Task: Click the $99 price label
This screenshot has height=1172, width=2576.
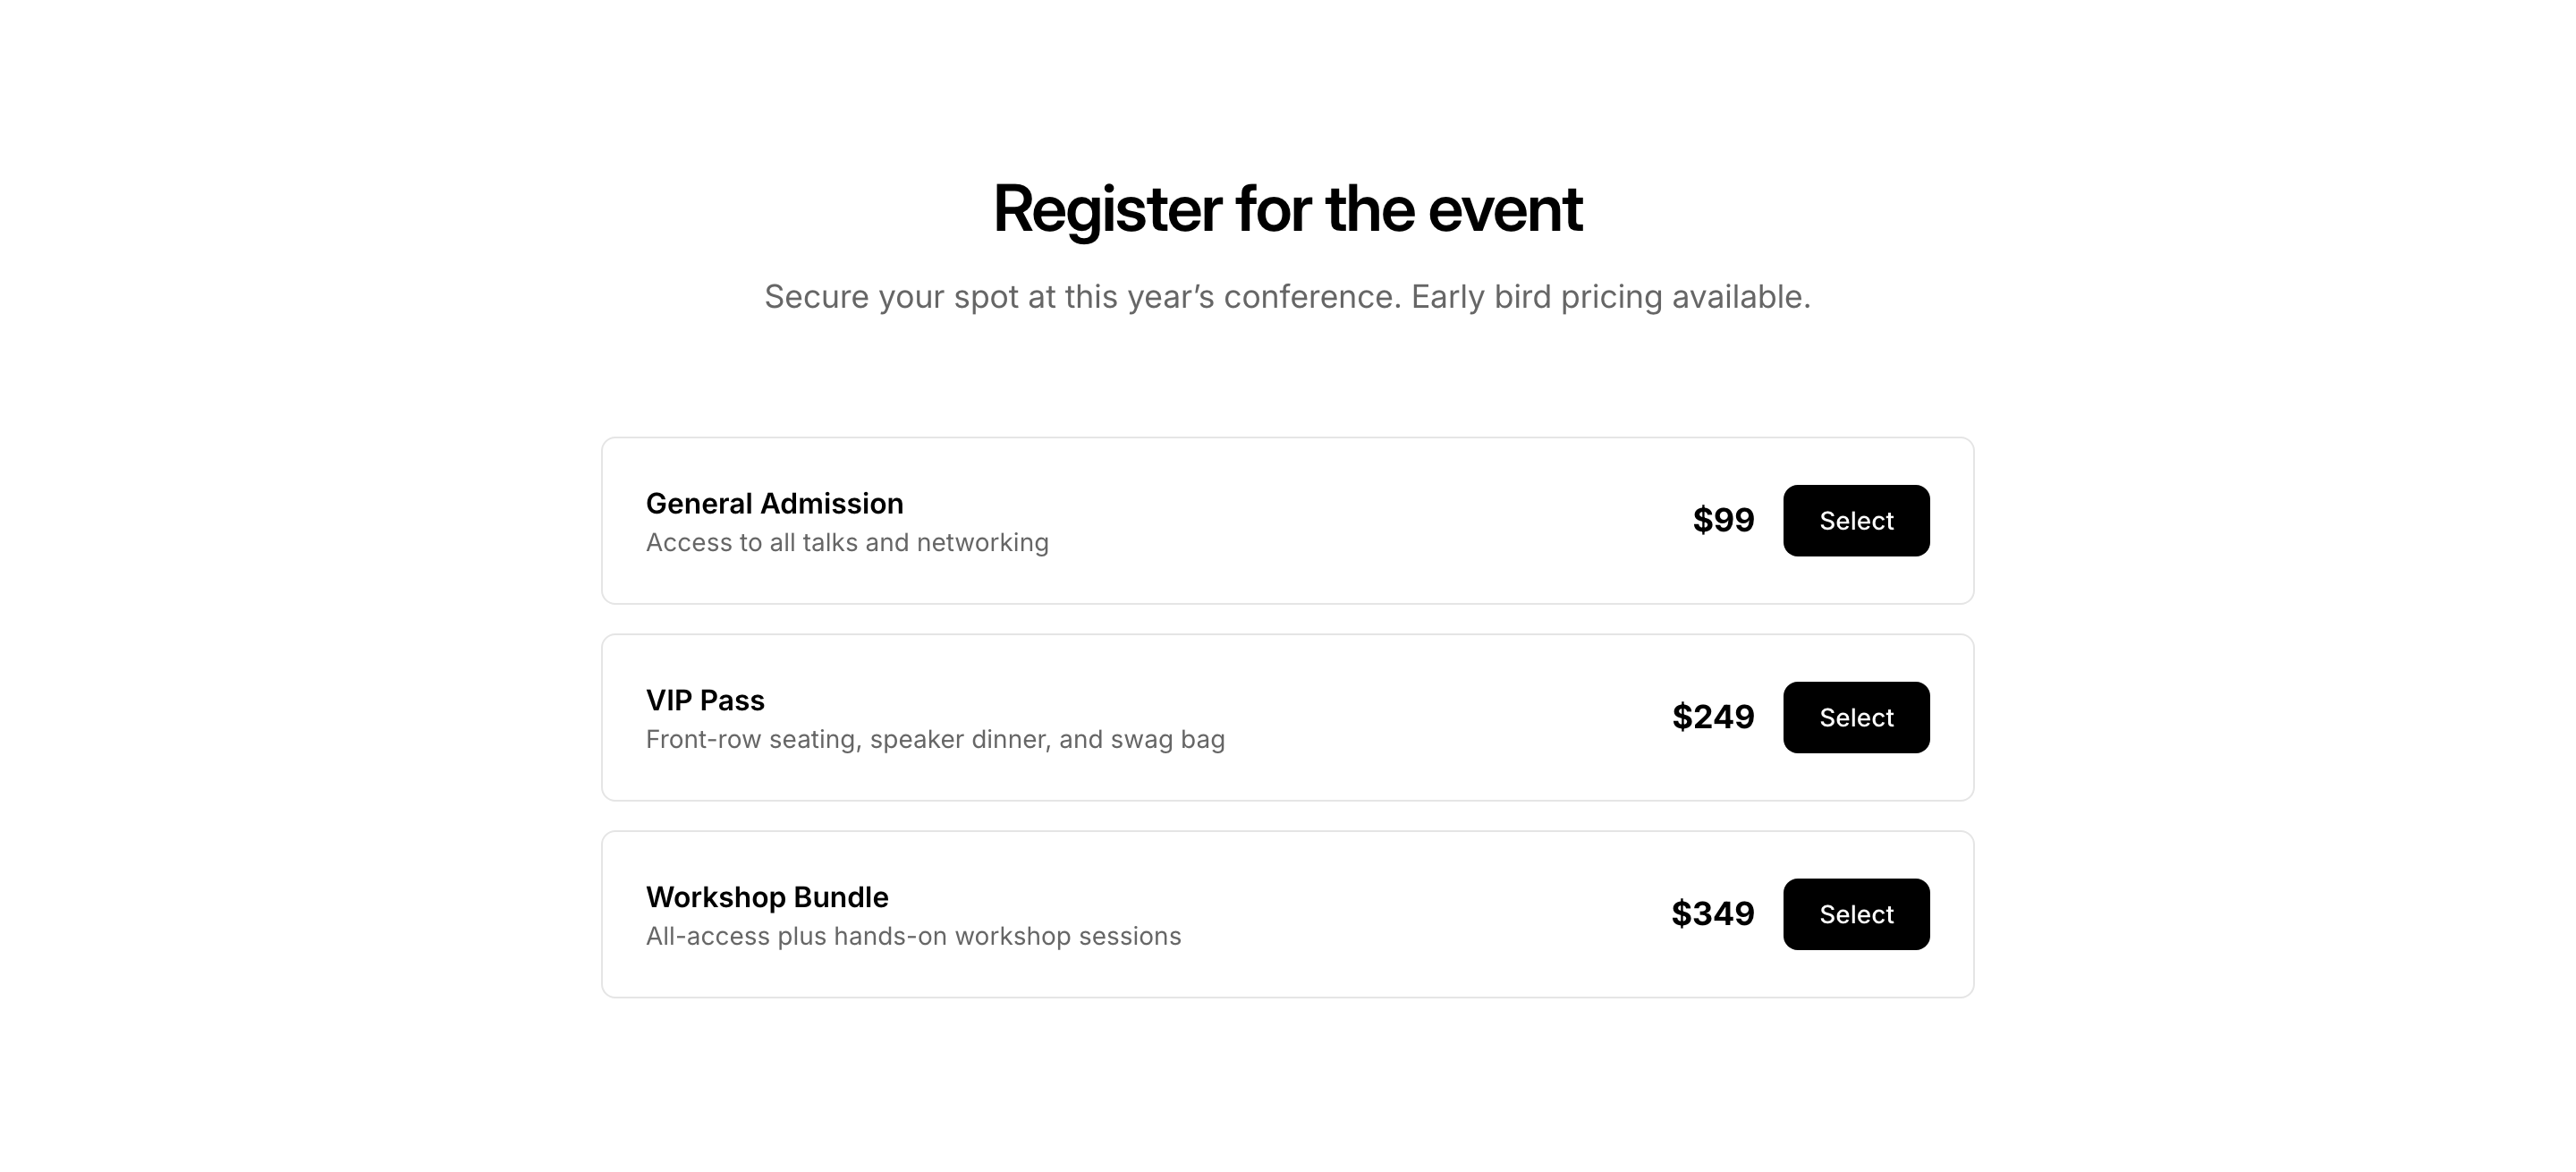Action: [1723, 521]
